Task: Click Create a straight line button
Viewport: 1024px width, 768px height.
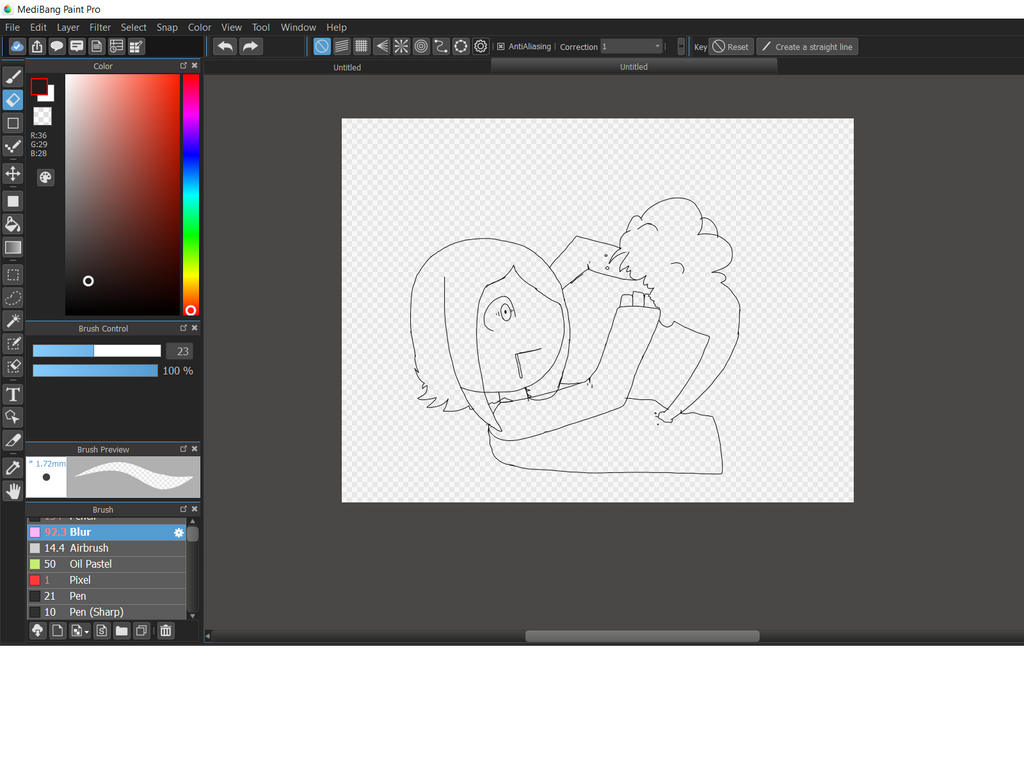Action: point(807,46)
